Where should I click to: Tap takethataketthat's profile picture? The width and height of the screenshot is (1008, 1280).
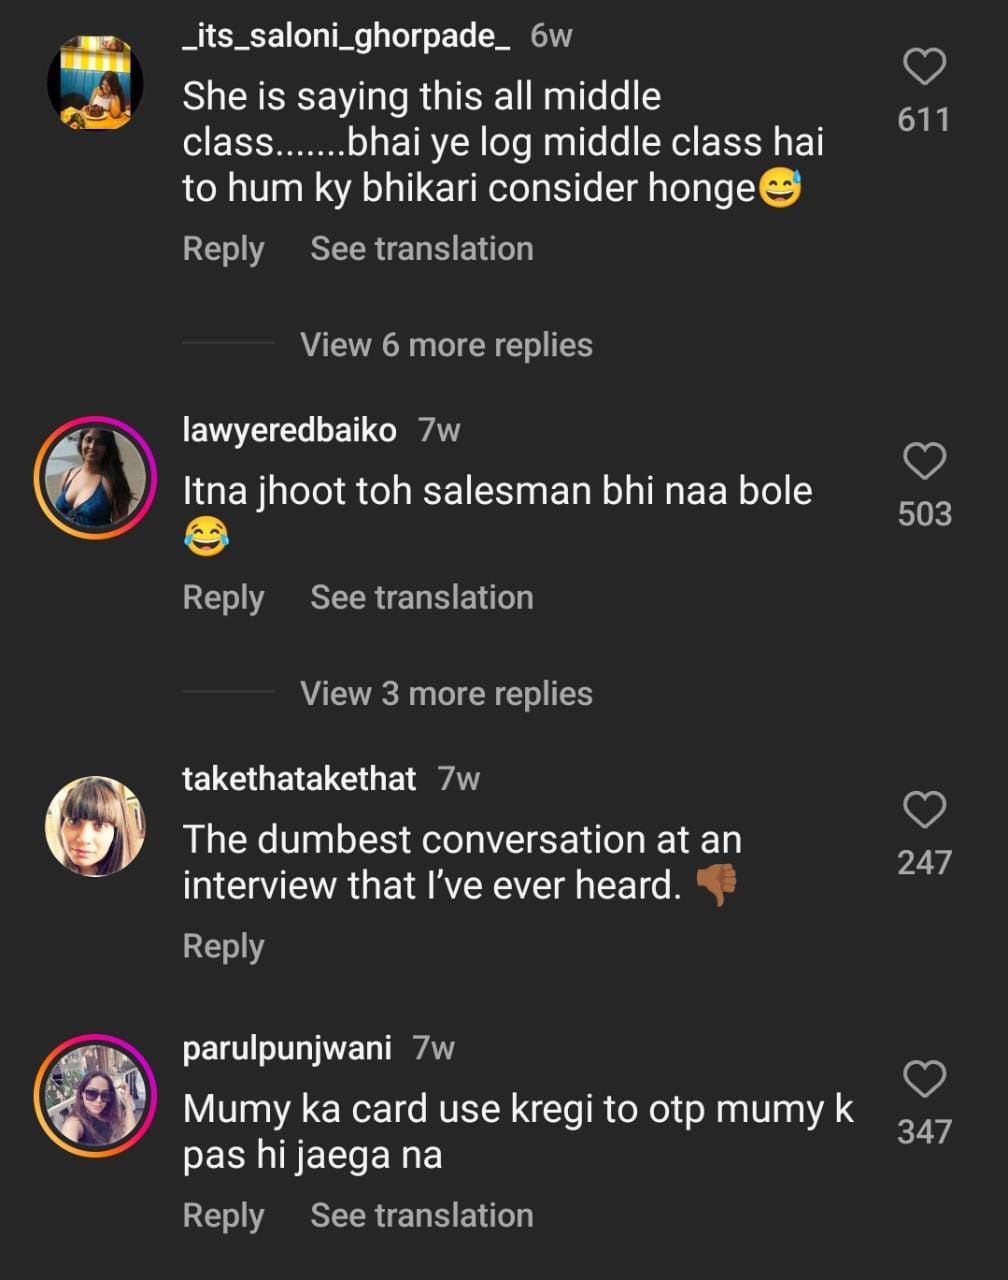pos(95,826)
